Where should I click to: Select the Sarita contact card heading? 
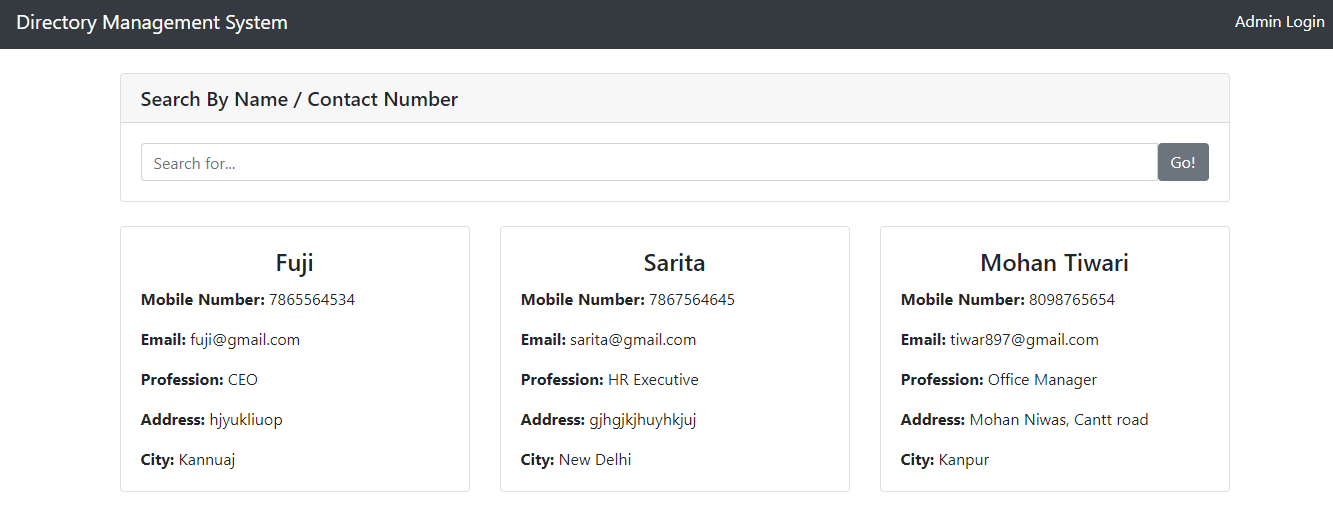[675, 263]
